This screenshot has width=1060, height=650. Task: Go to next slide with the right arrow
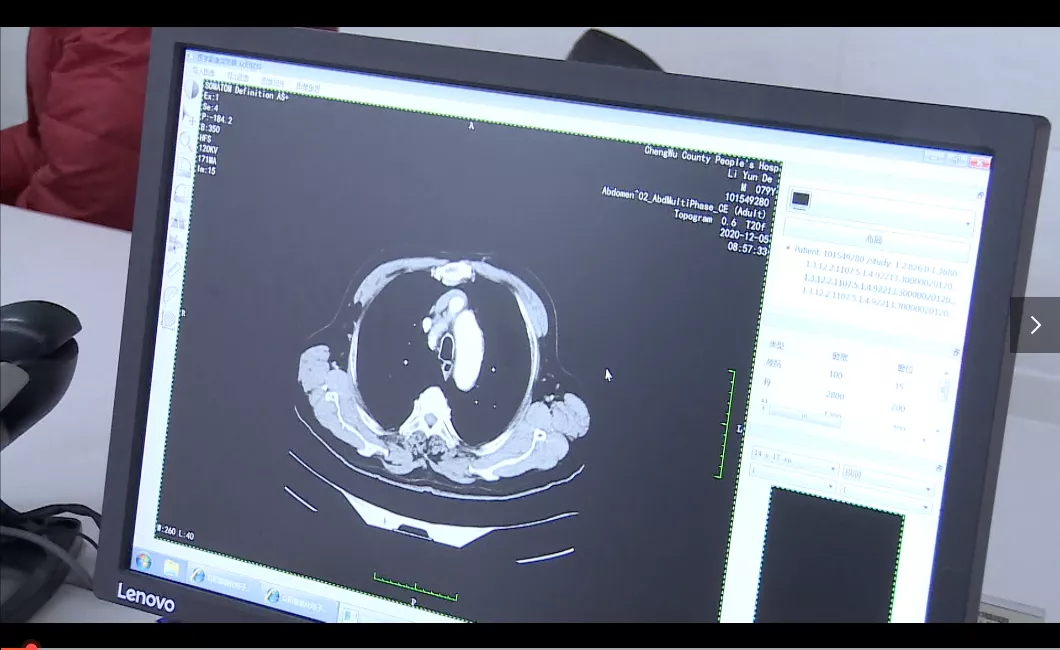click(1035, 325)
